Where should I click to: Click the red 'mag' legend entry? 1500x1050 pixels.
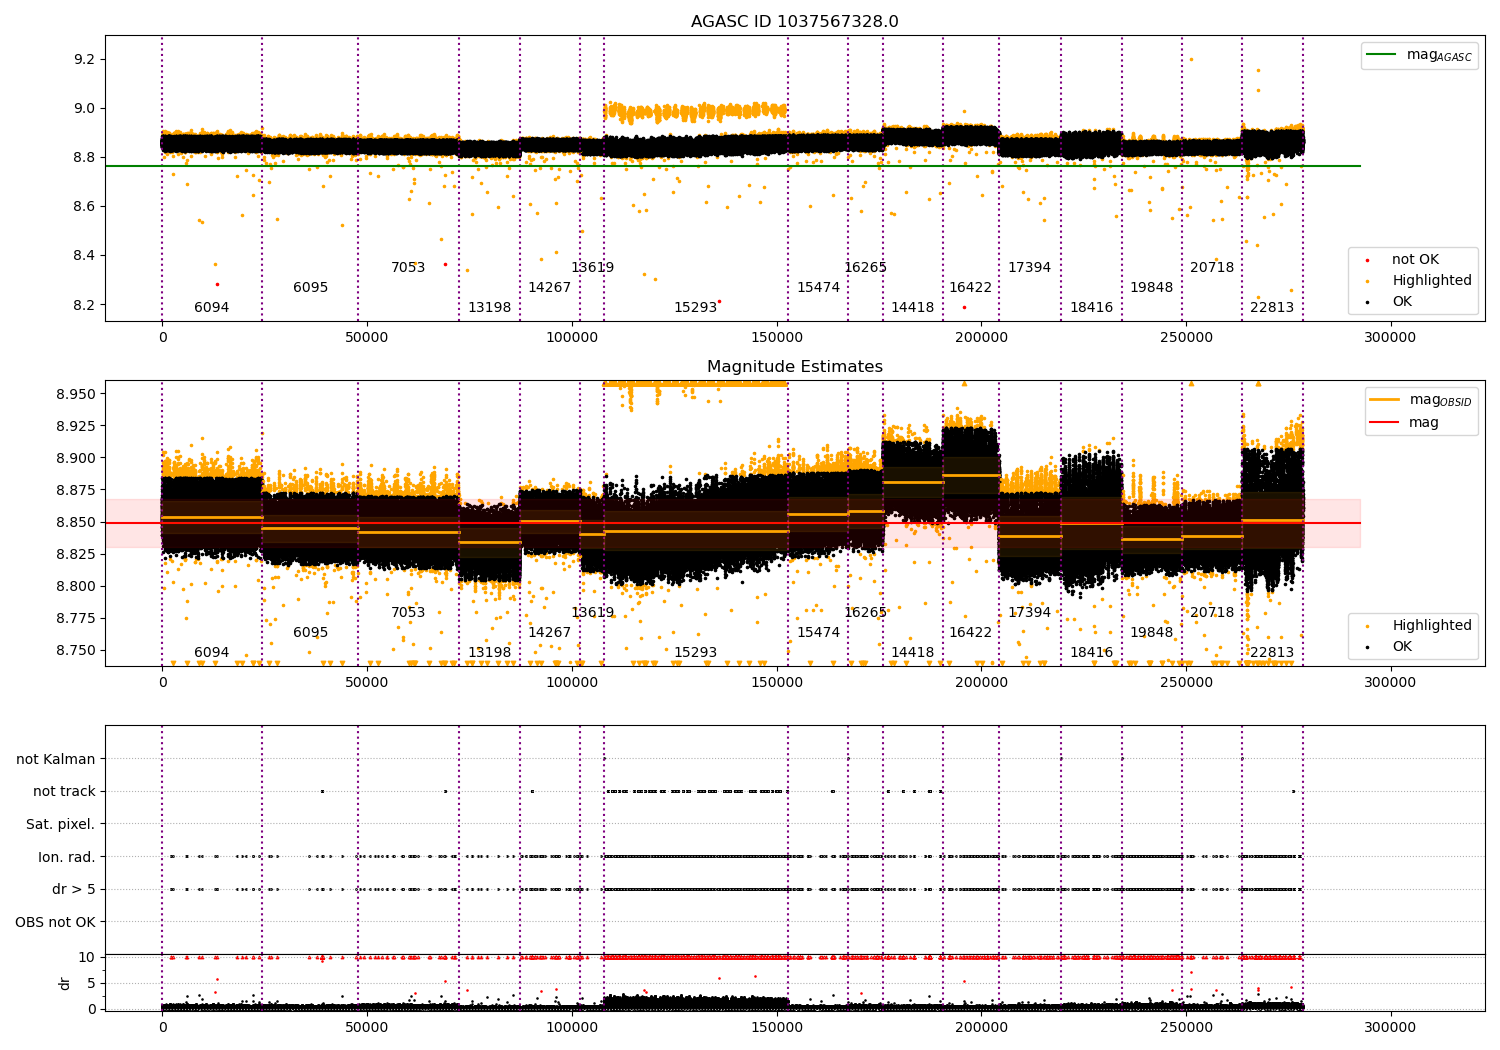point(1404,423)
